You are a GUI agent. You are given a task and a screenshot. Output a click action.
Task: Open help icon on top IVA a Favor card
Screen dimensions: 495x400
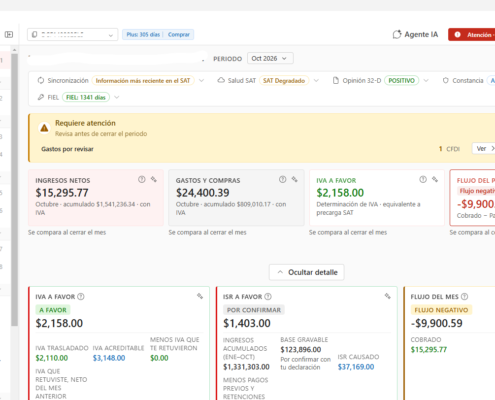(423, 179)
